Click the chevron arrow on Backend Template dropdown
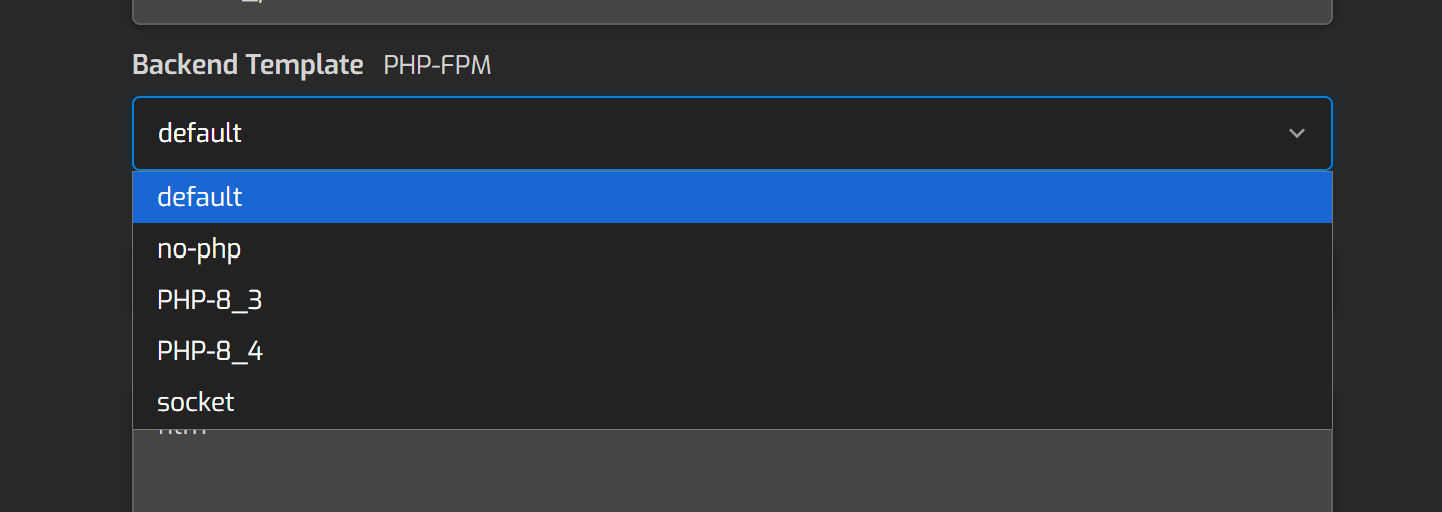 [x=1296, y=133]
